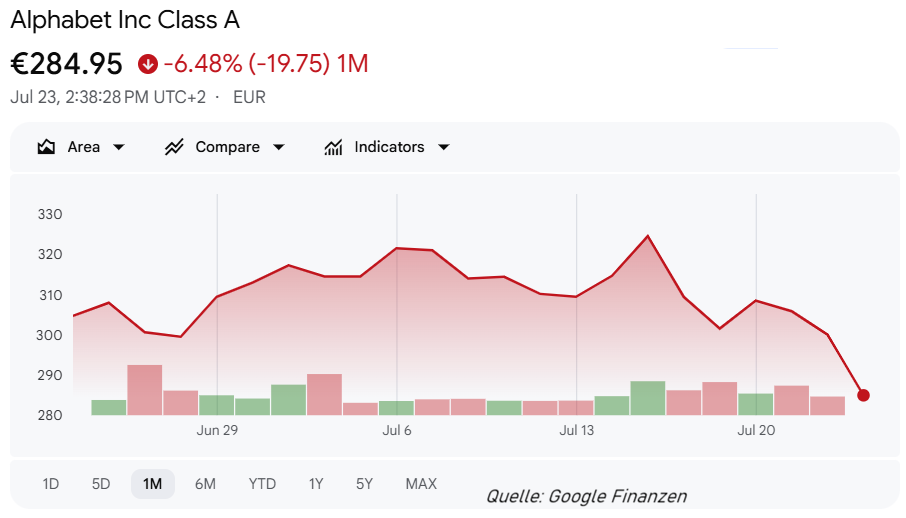The image size is (906, 518).
Task: Click the chart peak near Jul 15
Action: [x=648, y=236]
